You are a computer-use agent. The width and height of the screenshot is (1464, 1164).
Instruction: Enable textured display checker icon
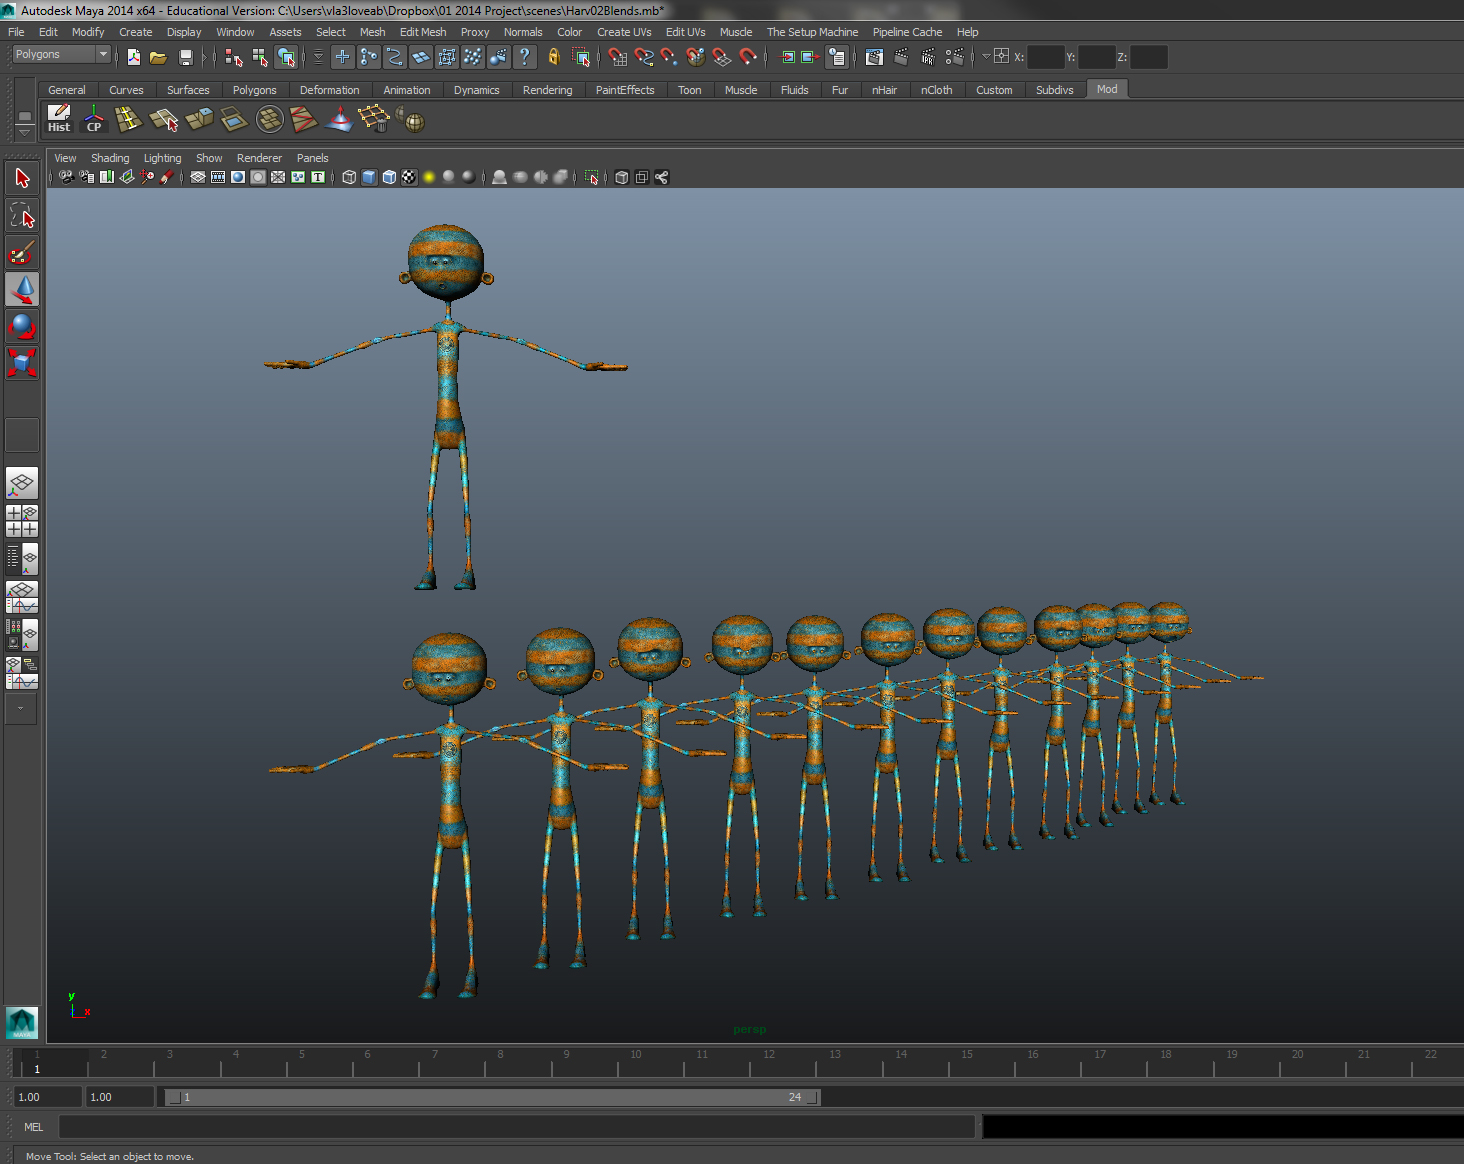(x=409, y=177)
